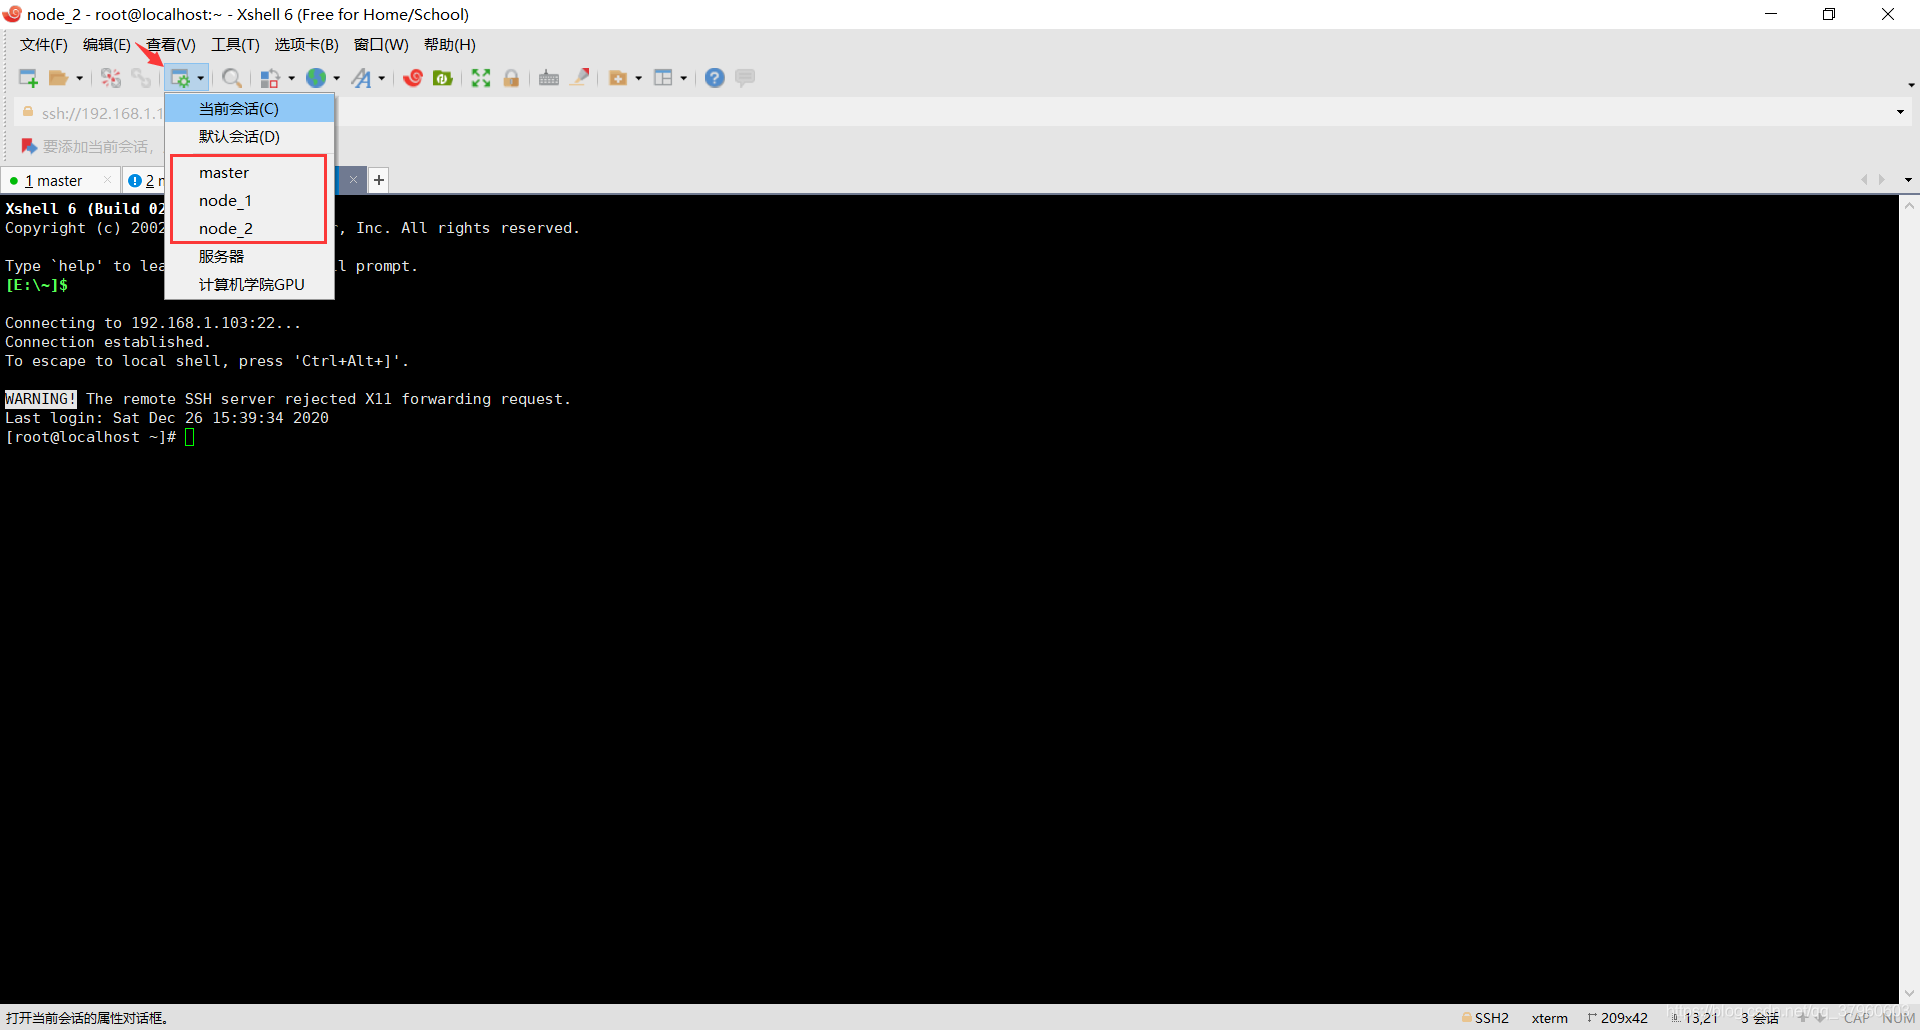Open the tab list dropdown arrow
Screen dimensions: 1920x1030
click(x=1908, y=180)
